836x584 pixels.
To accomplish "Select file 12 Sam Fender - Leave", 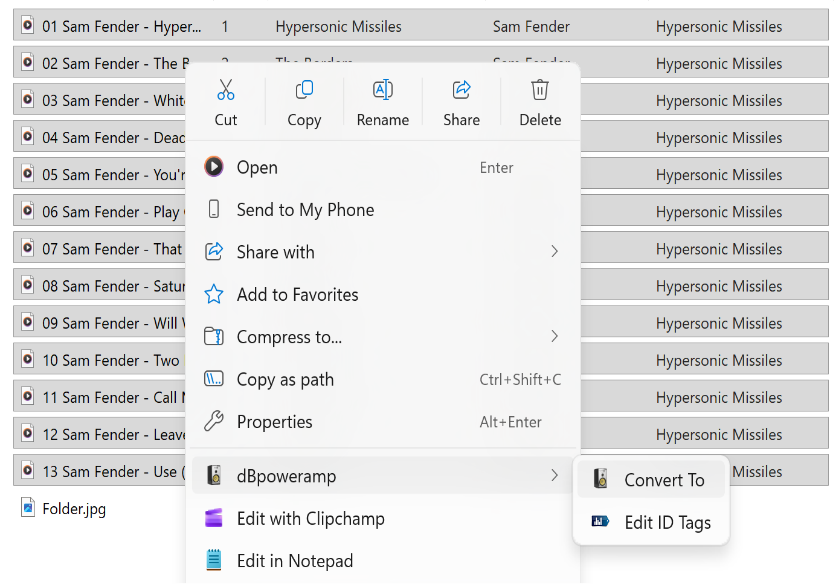I will 114,435.
